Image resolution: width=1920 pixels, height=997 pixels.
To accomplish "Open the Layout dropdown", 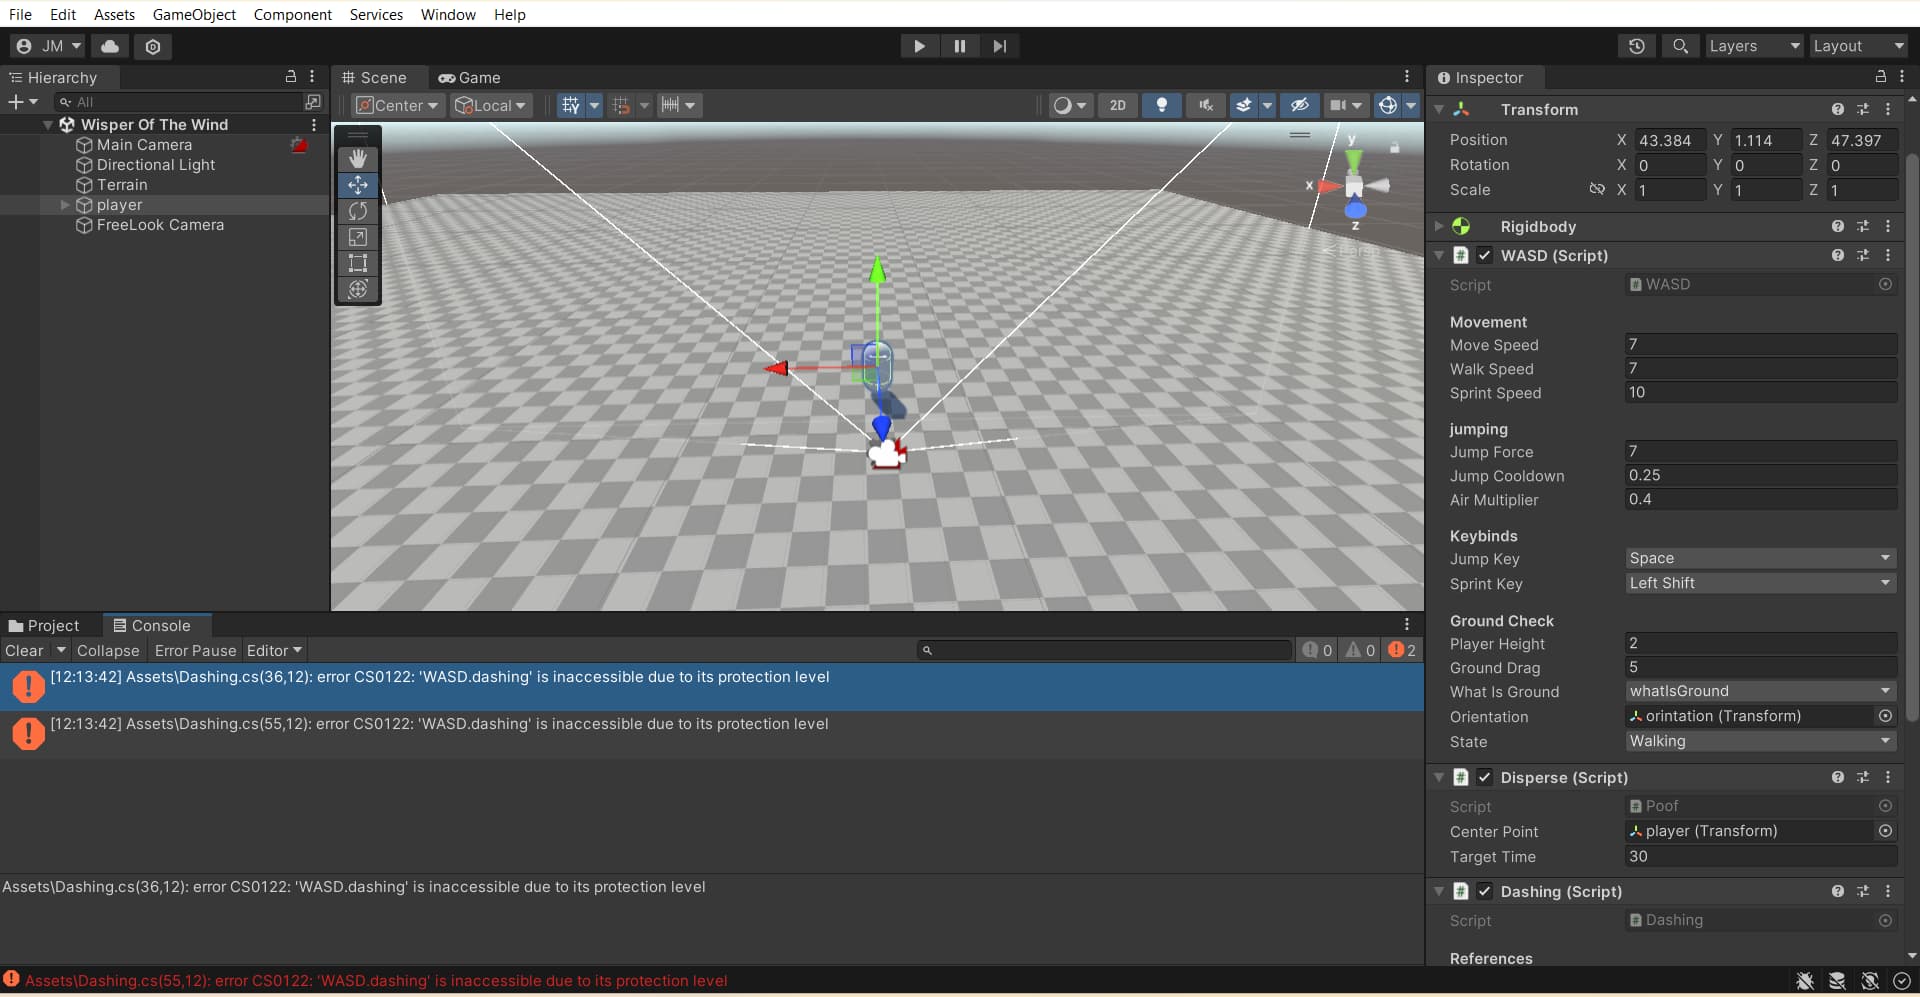I will [x=1858, y=46].
